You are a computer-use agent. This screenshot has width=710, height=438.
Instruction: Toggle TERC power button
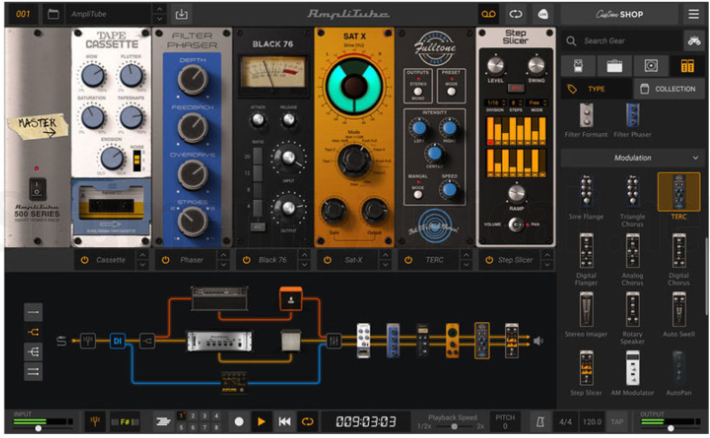coord(408,260)
